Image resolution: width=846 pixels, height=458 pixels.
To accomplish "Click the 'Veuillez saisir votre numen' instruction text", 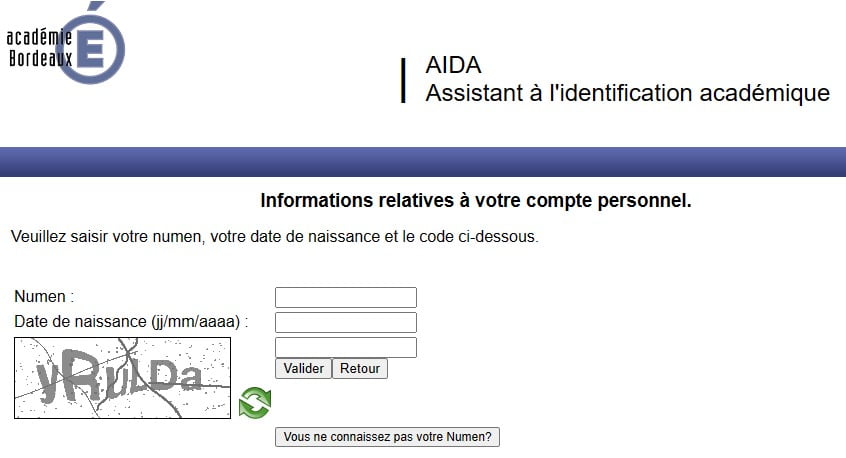I will 275,237.
